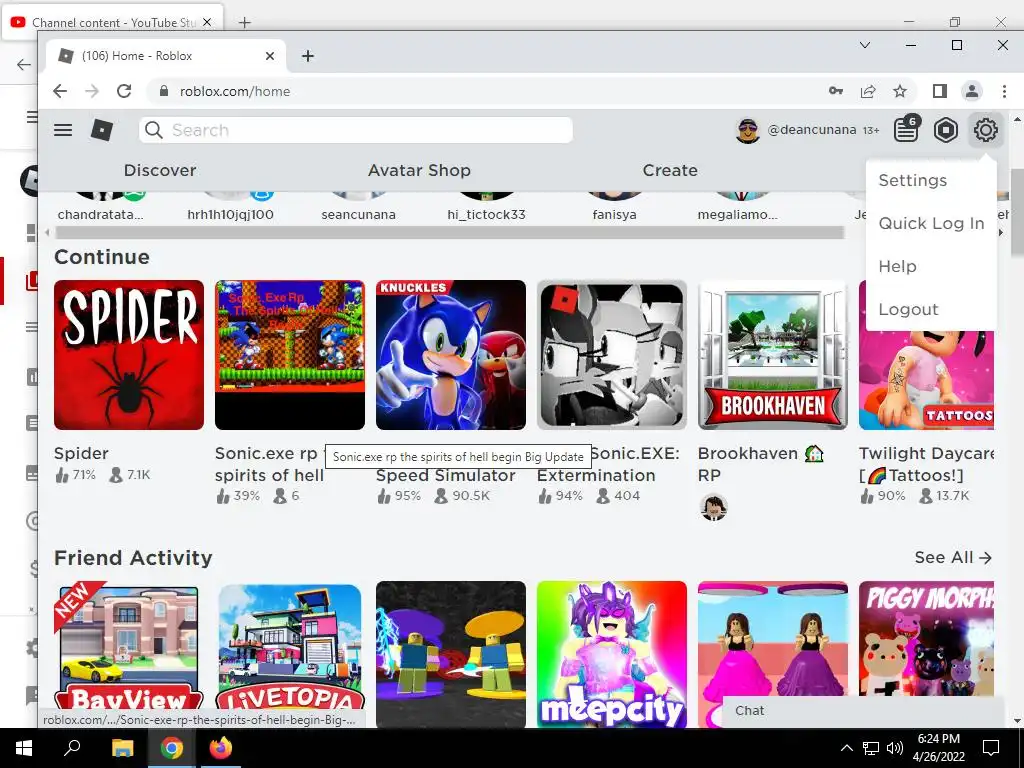This screenshot has width=1024, height=768.
Task: Click the Windows Start button
Action: click(24, 748)
